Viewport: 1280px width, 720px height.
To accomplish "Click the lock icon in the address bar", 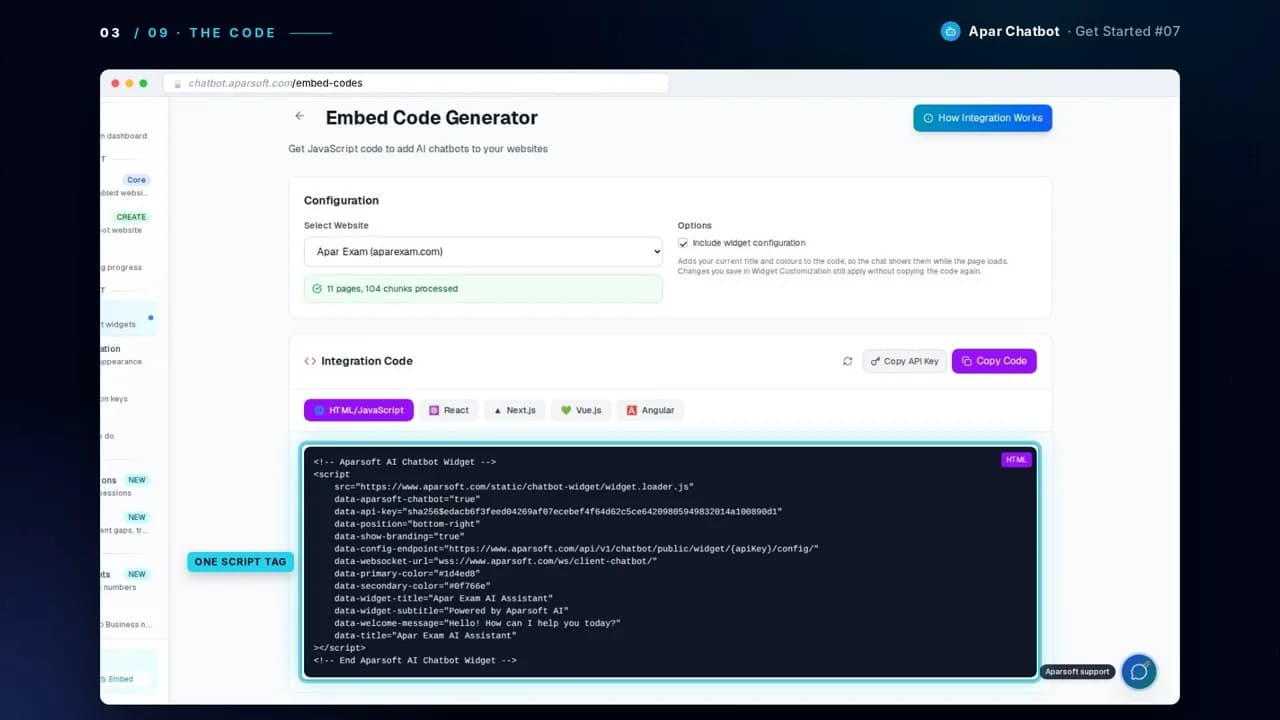I will (x=178, y=84).
